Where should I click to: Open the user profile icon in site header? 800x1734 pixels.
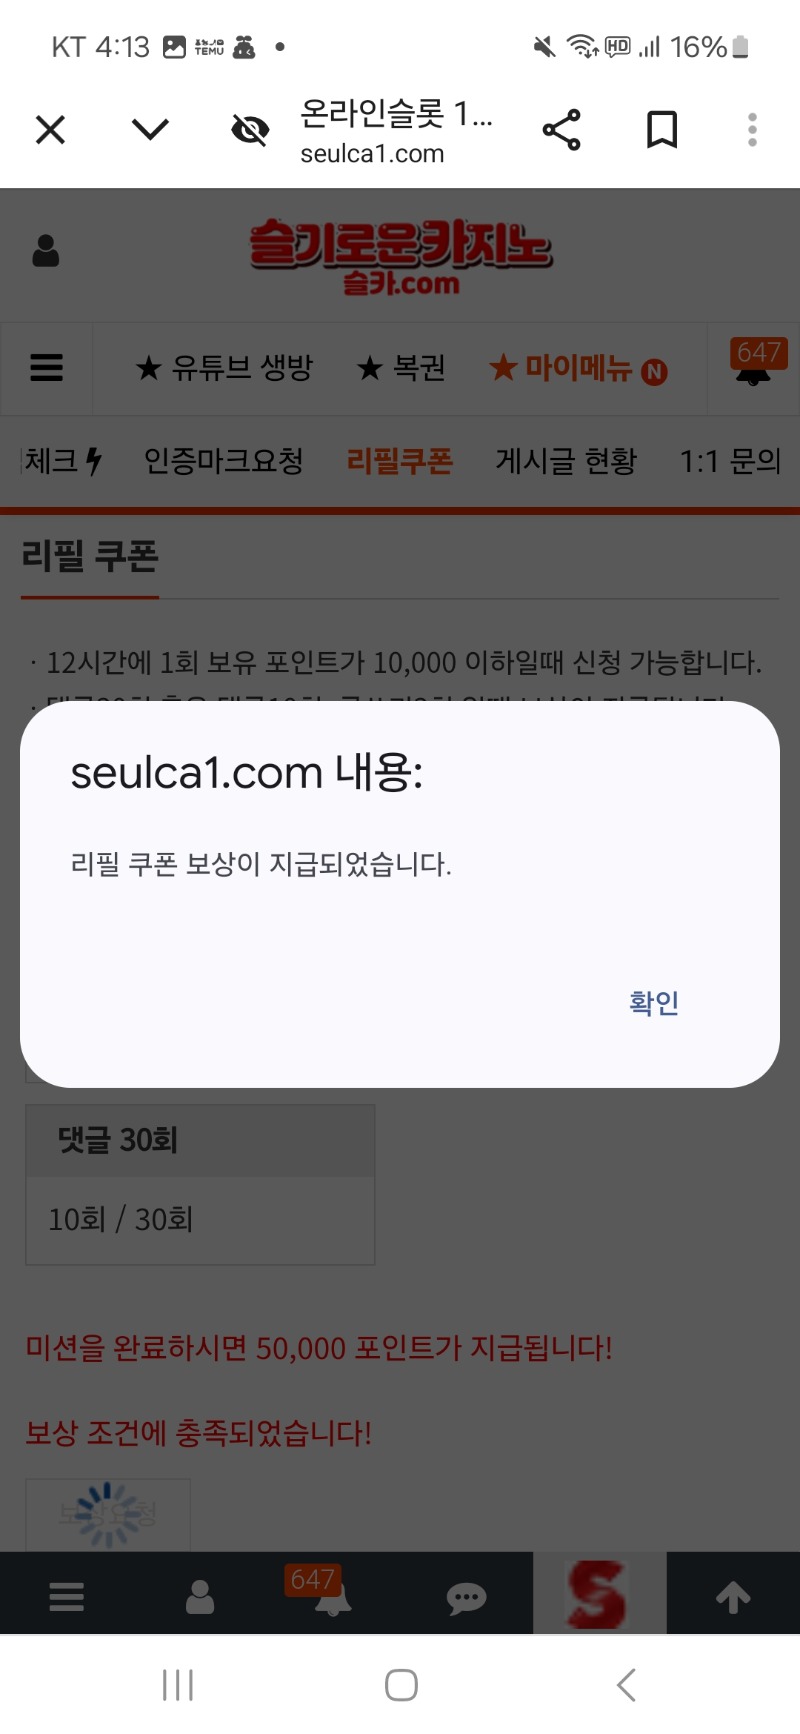tap(46, 251)
